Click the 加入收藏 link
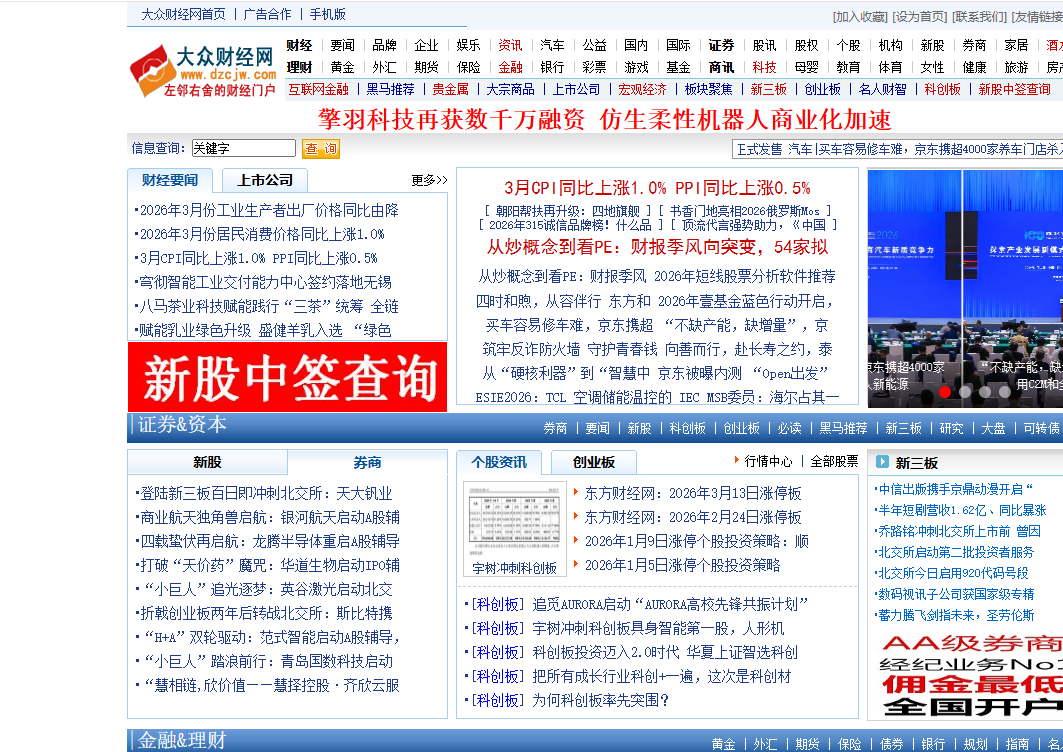The height and width of the screenshot is (752, 1063). pos(860,17)
